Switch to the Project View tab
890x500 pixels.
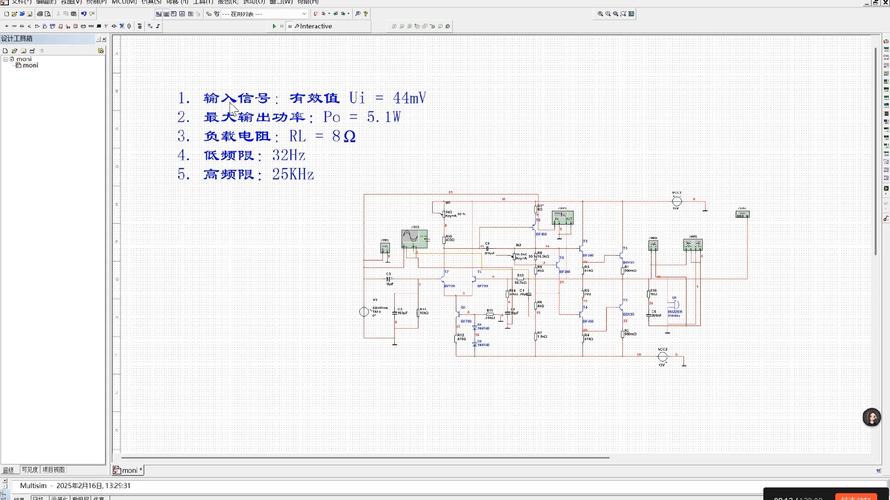click(x=53, y=469)
